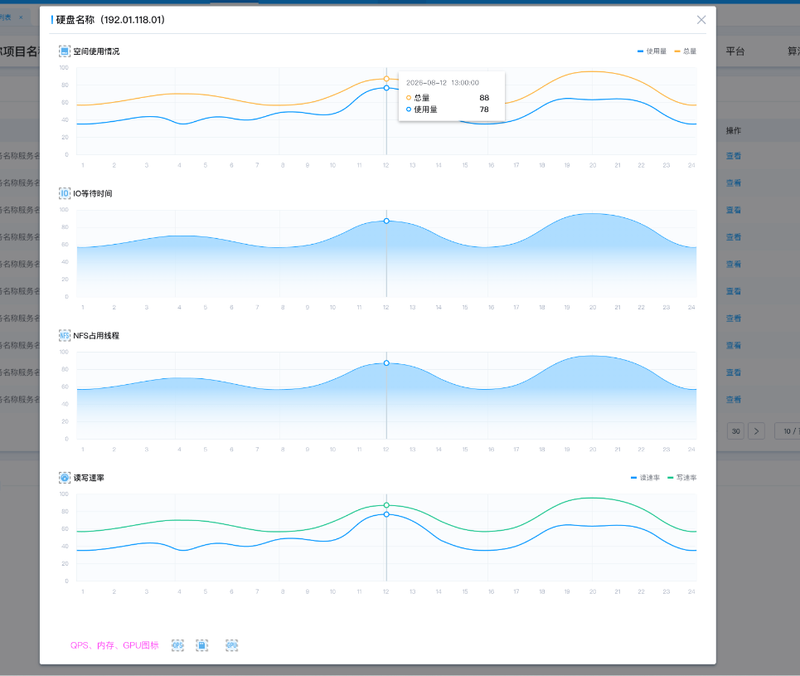The height and width of the screenshot is (676, 800).
Task: Select page 30 in pagination
Action: pos(736,431)
